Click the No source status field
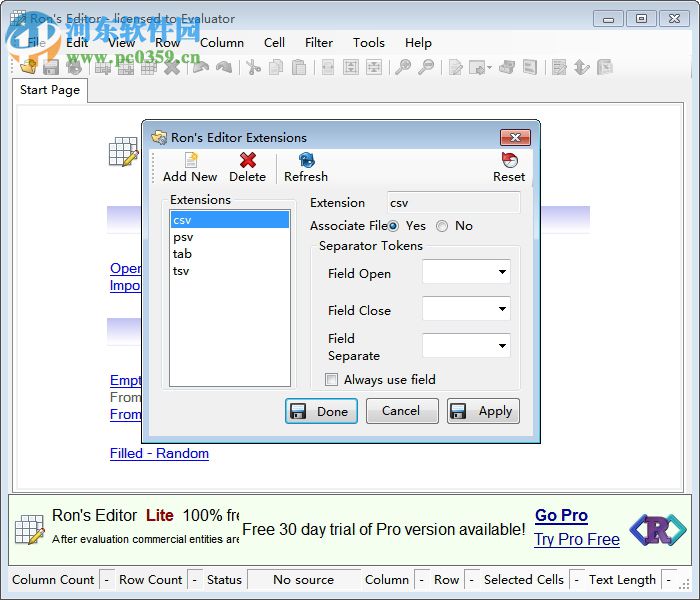700x600 pixels. [304, 579]
